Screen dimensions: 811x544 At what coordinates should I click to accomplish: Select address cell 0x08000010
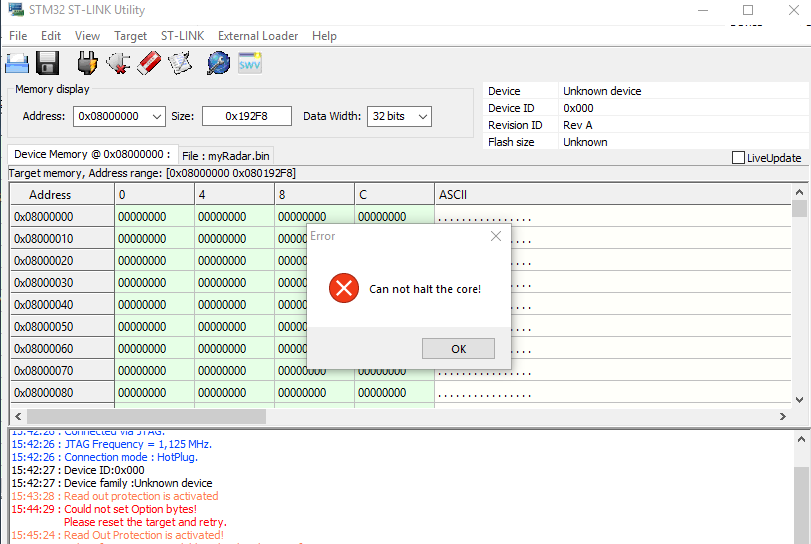click(62, 238)
